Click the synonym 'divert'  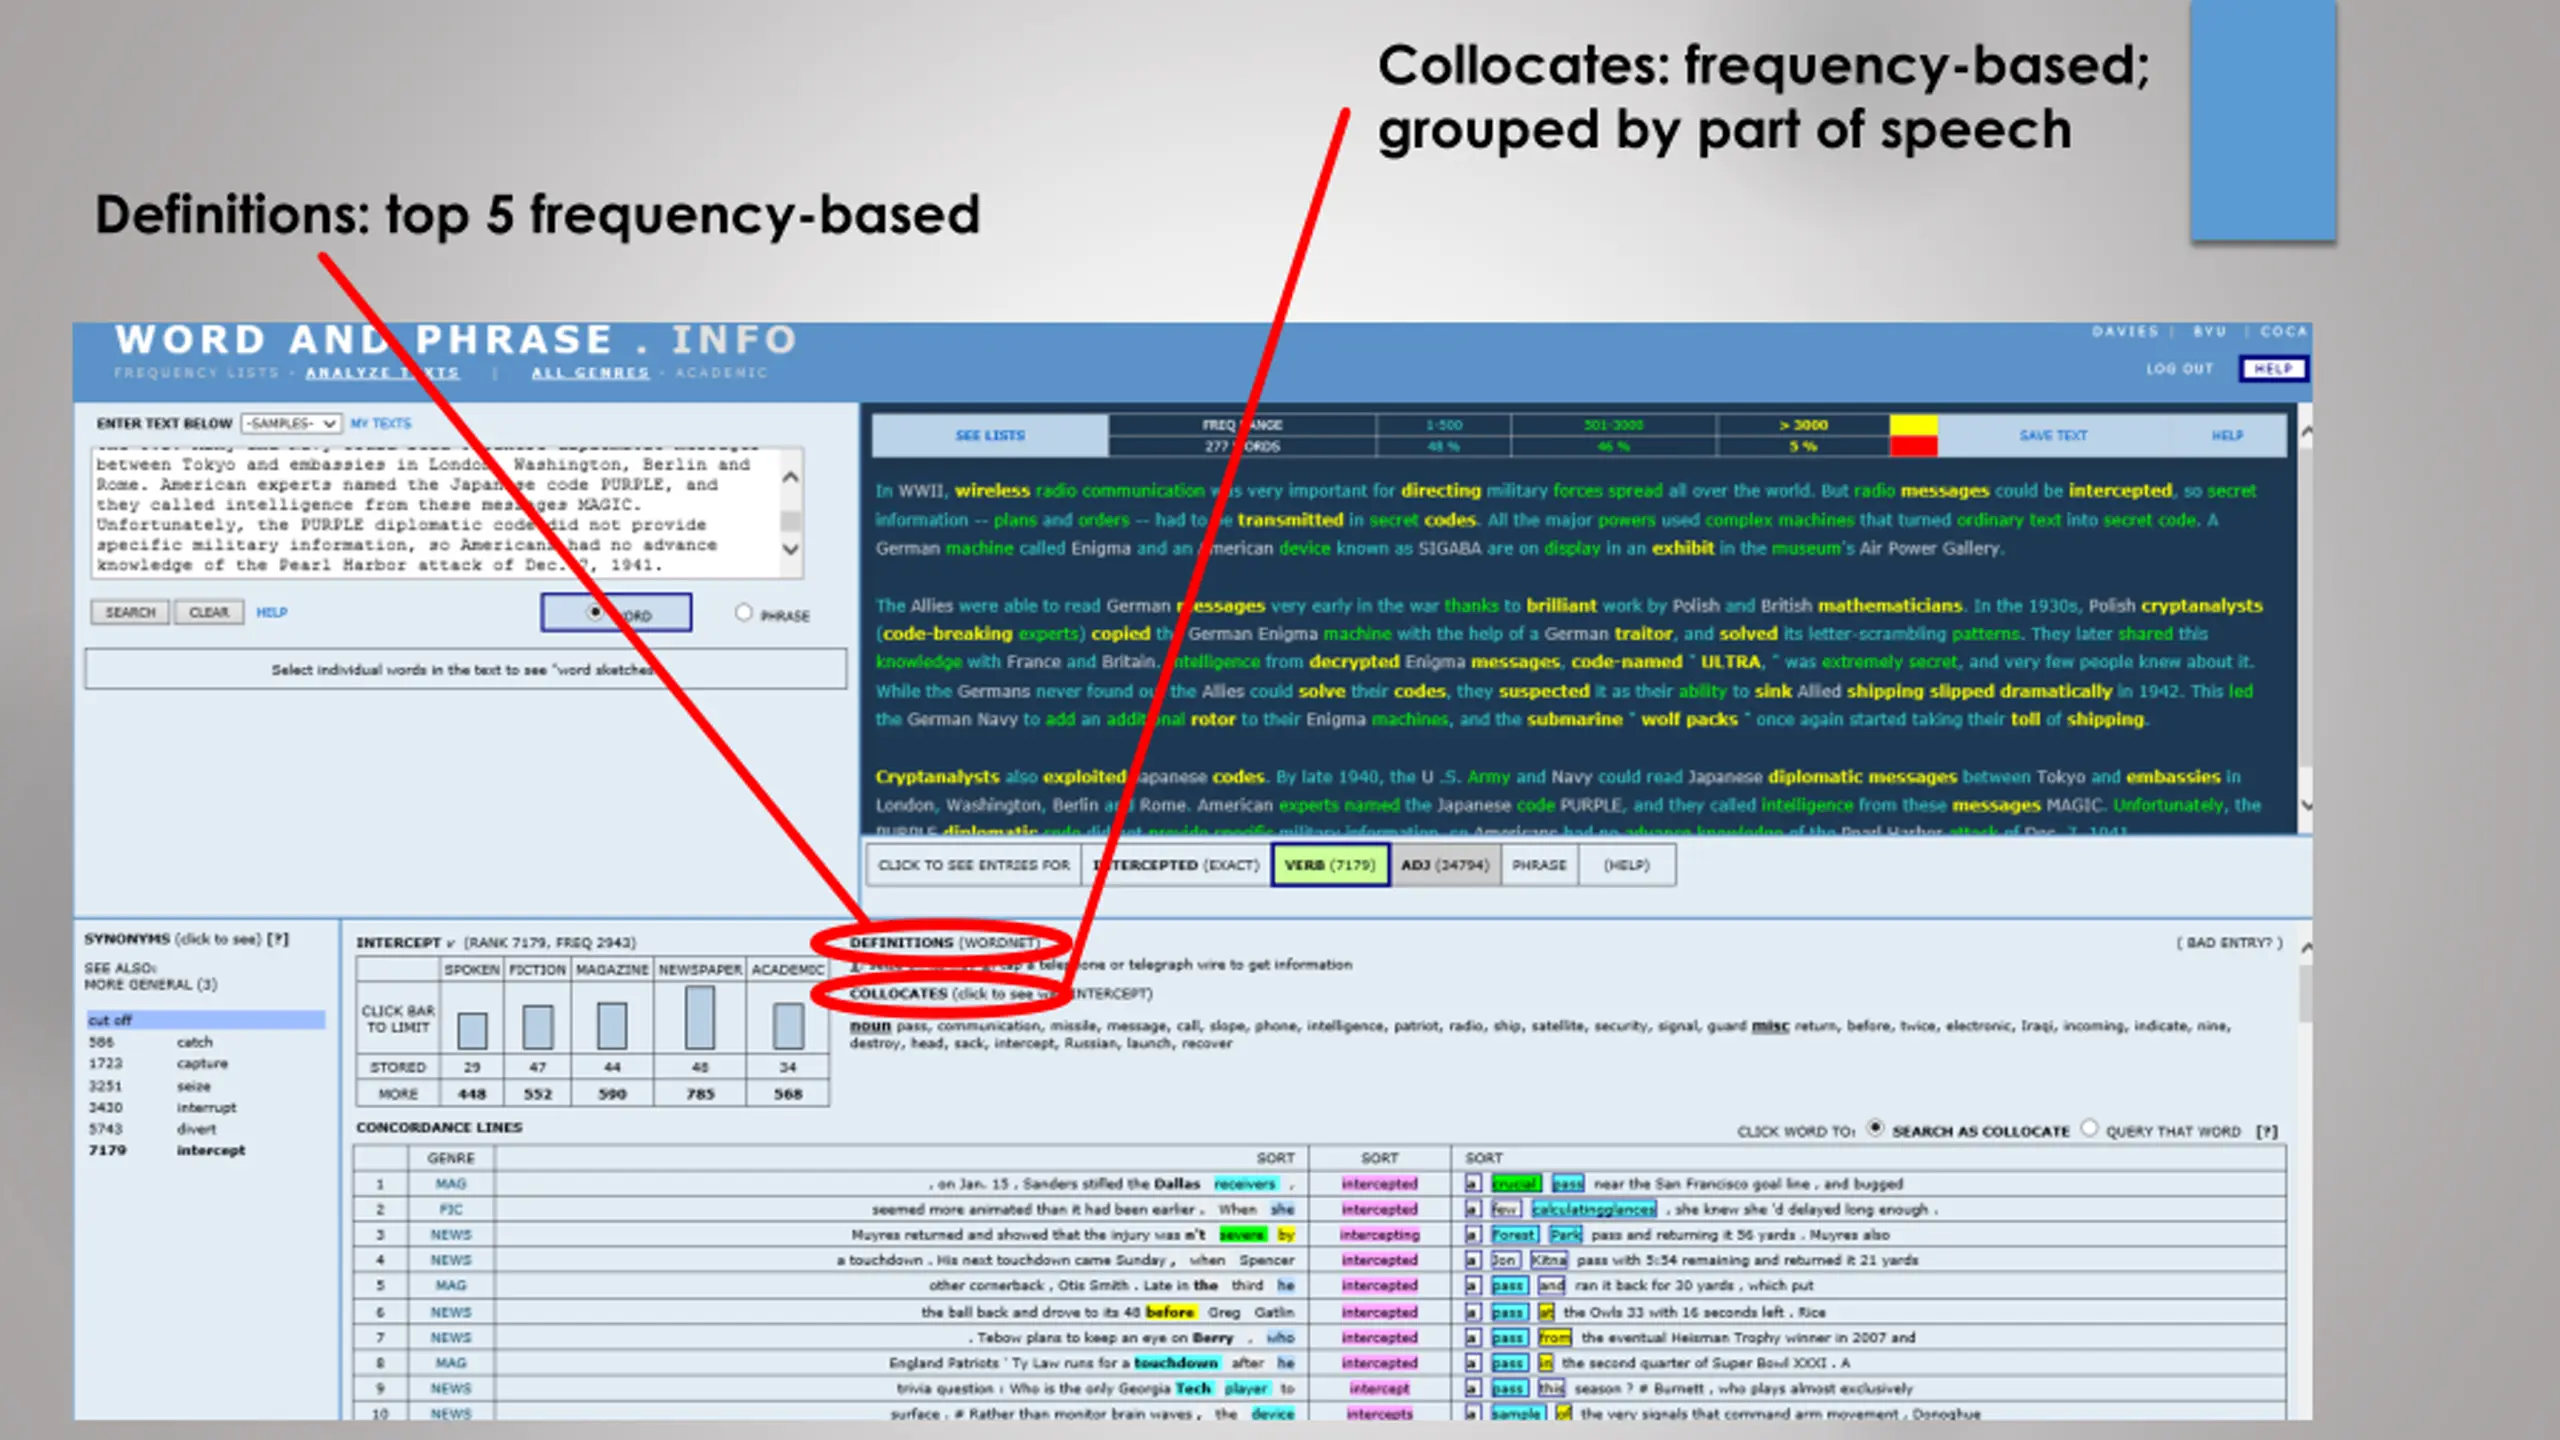196,1130
